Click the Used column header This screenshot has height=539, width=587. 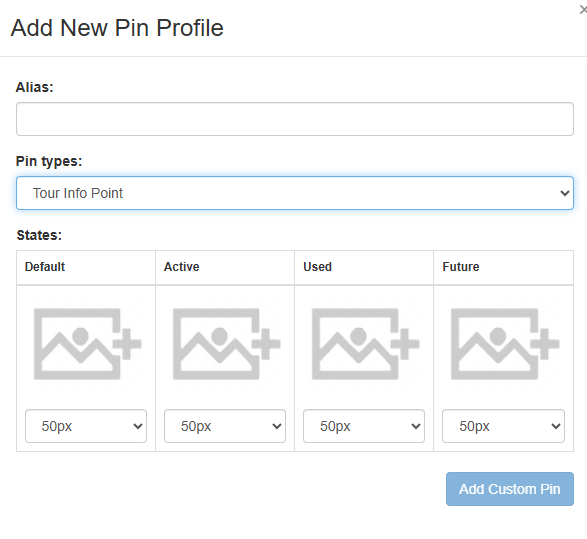coord(317,267)
